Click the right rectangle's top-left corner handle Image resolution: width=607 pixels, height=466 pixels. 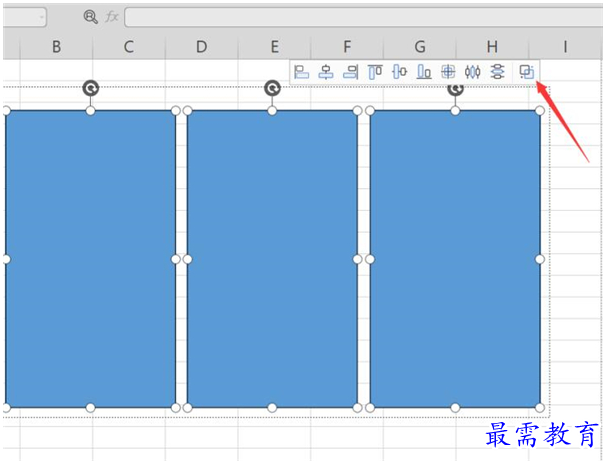coord(370,111)
